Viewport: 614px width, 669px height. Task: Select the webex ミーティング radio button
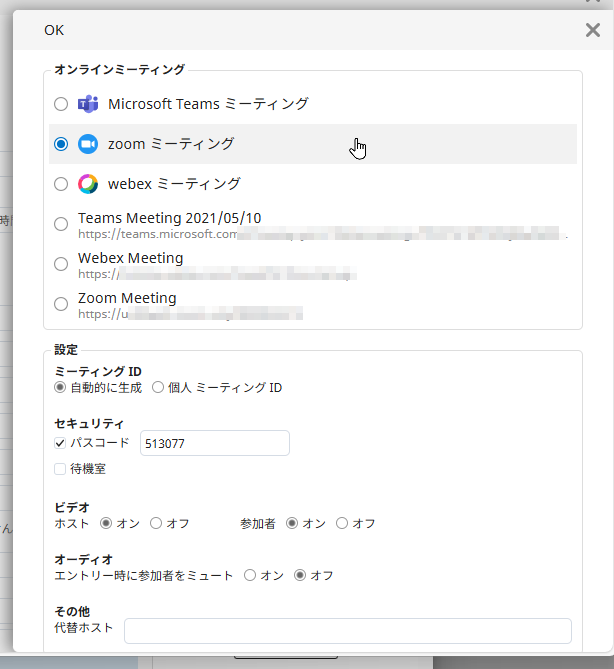coord(61,184)
